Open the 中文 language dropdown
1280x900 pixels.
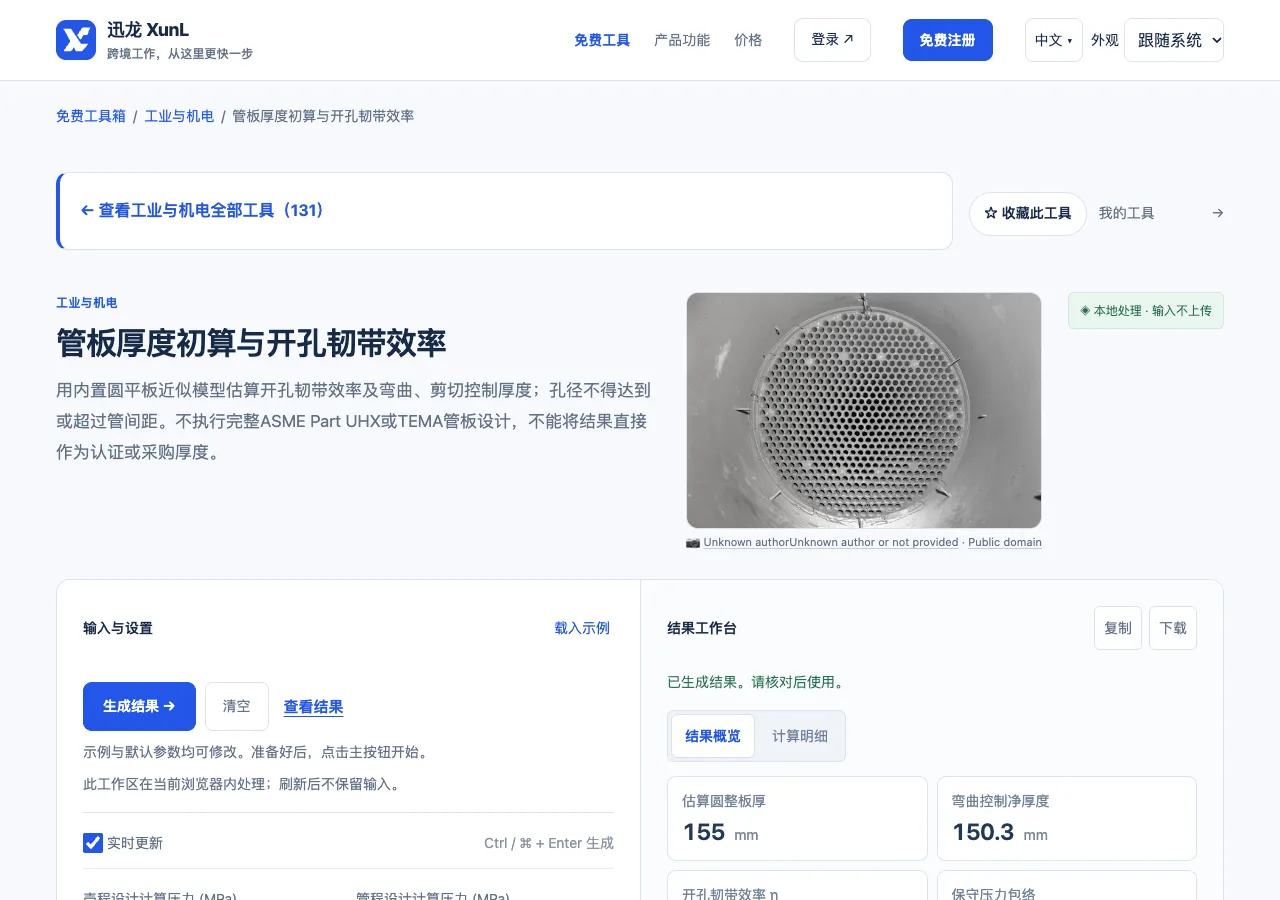pos(1053,40)
